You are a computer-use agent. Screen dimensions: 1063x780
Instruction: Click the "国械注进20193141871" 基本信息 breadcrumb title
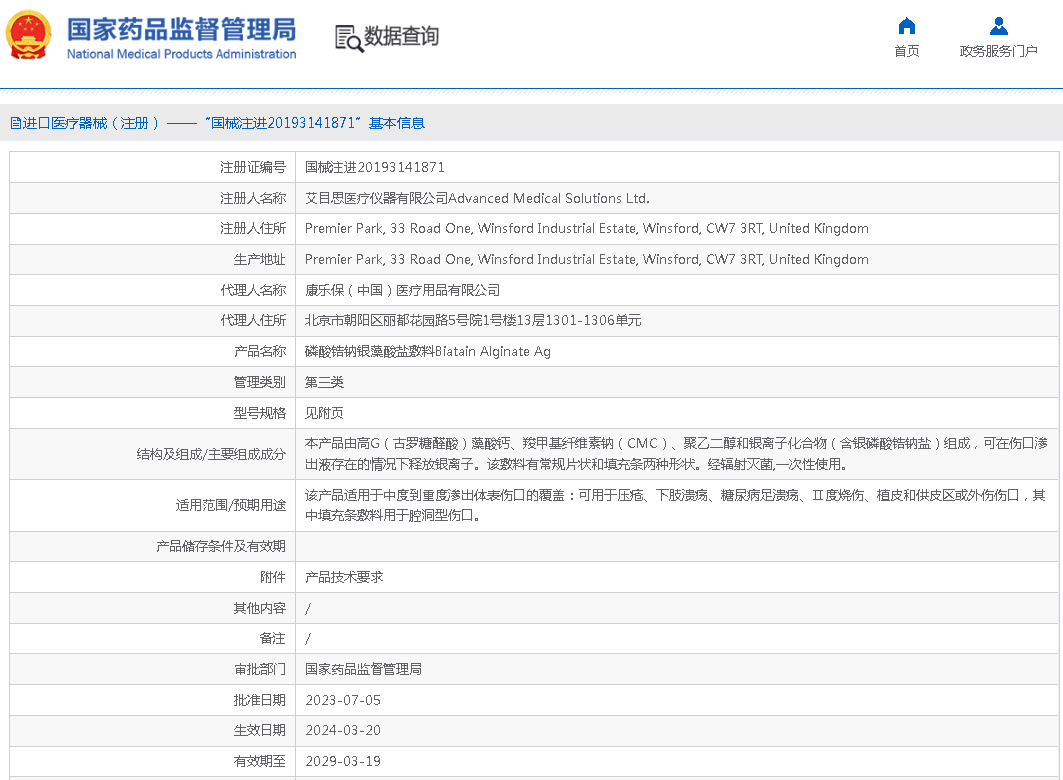tap(315, 123)
